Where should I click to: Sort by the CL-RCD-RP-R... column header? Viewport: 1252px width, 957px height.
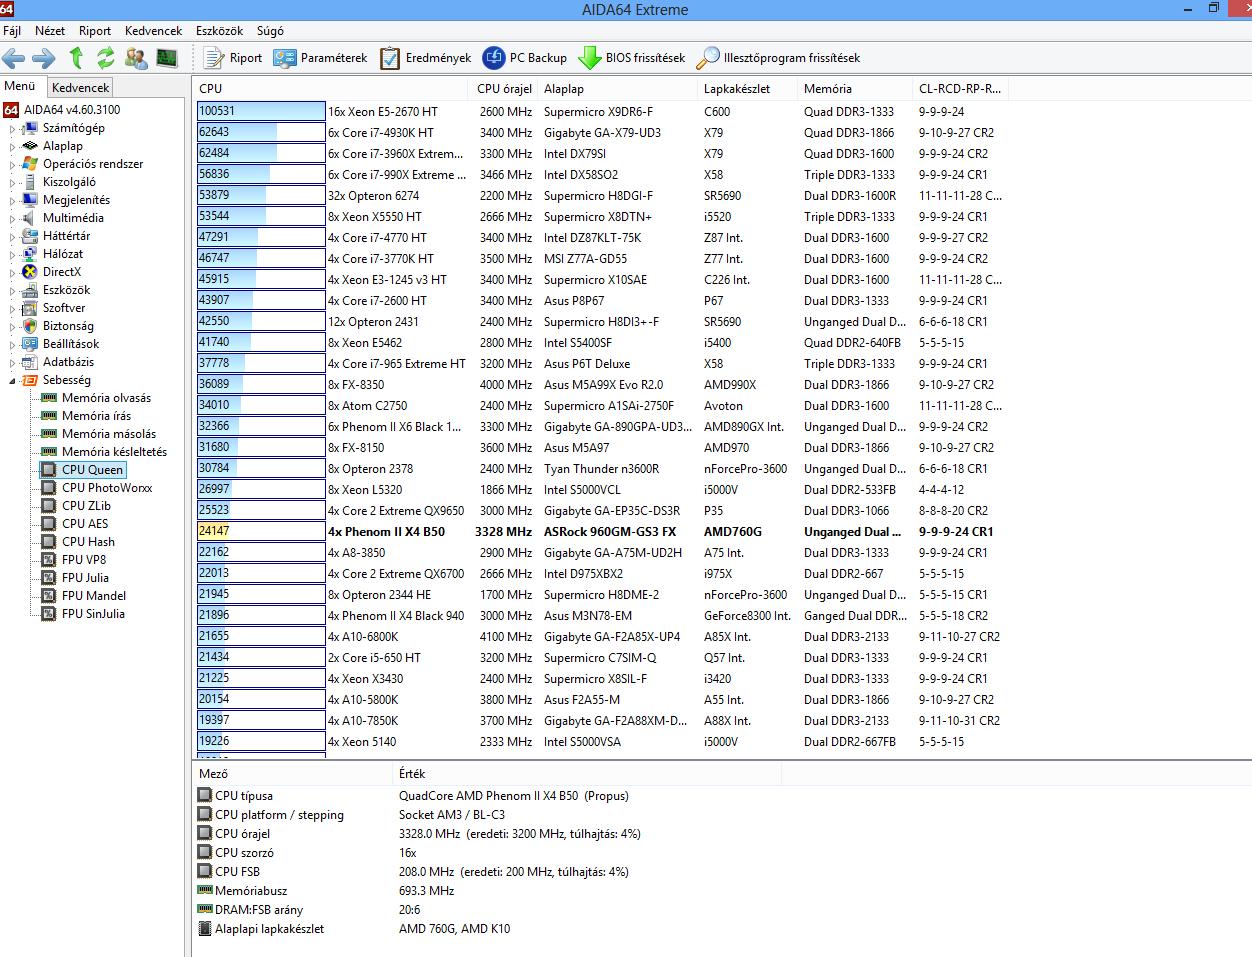coord(960,89)
